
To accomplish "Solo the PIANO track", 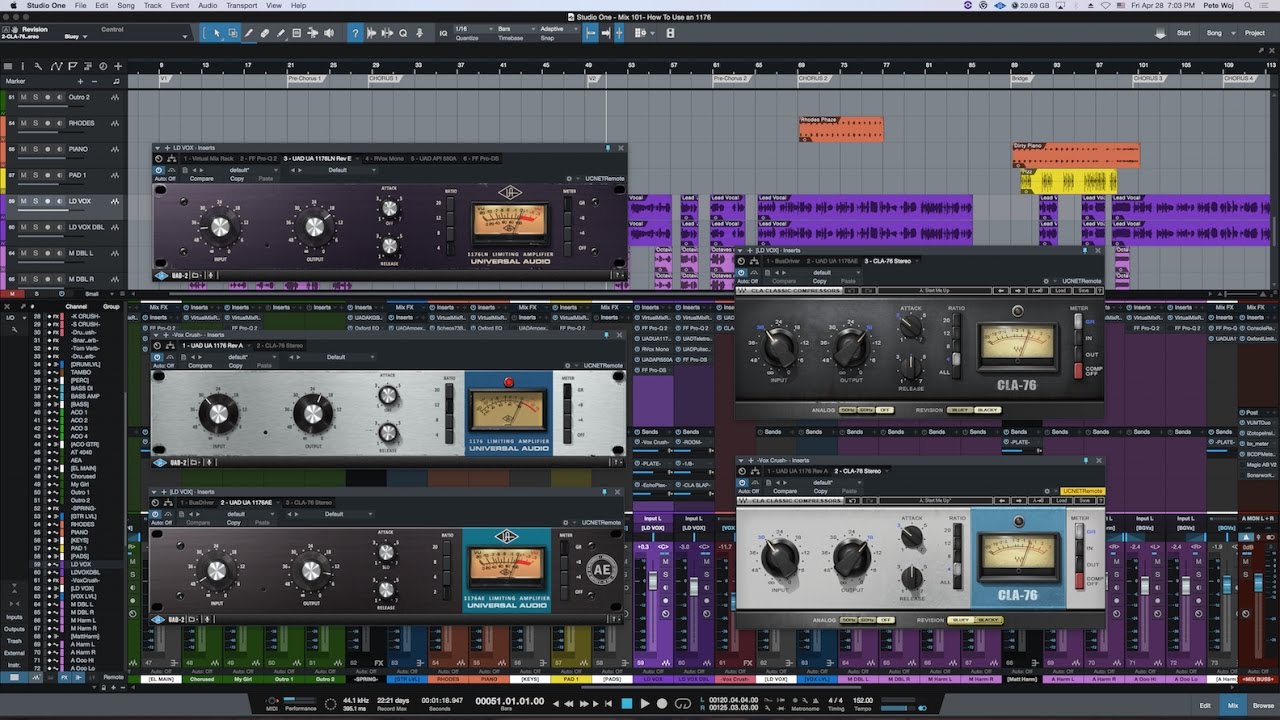I will [35, 149].
